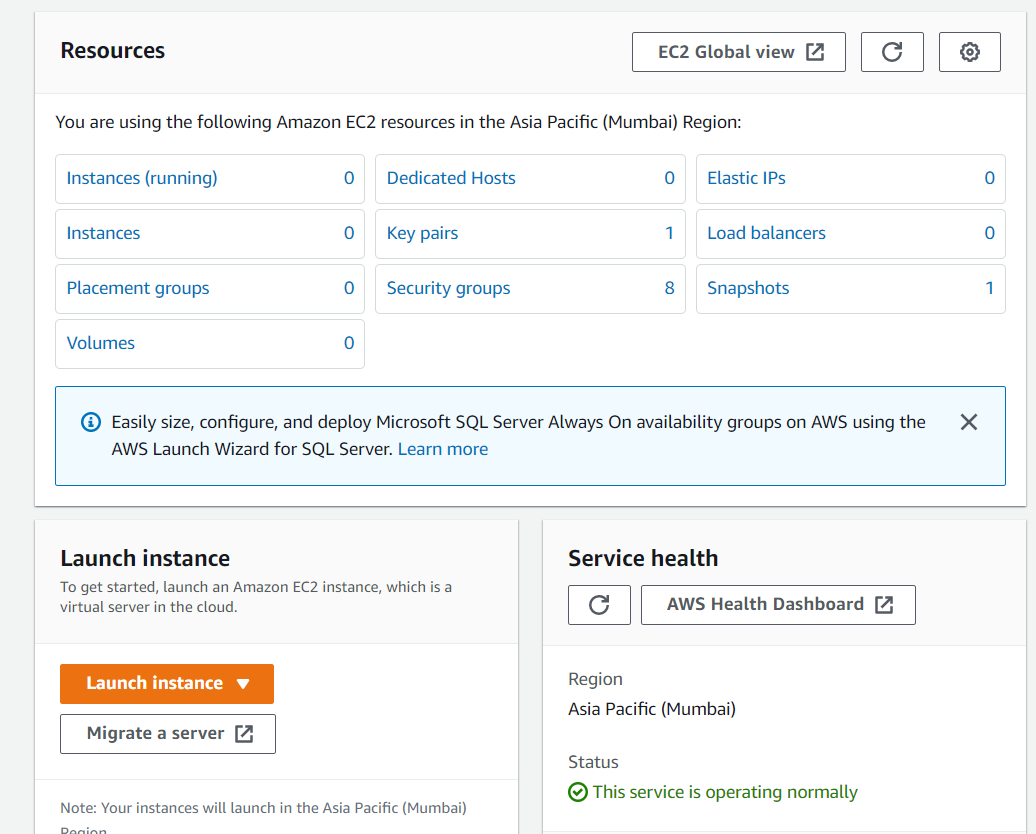Click the Volumes count 0

(x=349, y=343)
